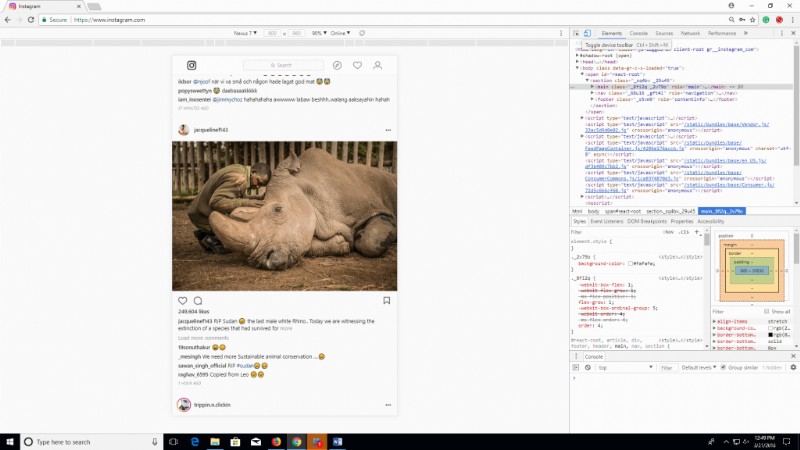Open Firefox from the taskbar
Screen dimensions: 800x450
(276, 442)
